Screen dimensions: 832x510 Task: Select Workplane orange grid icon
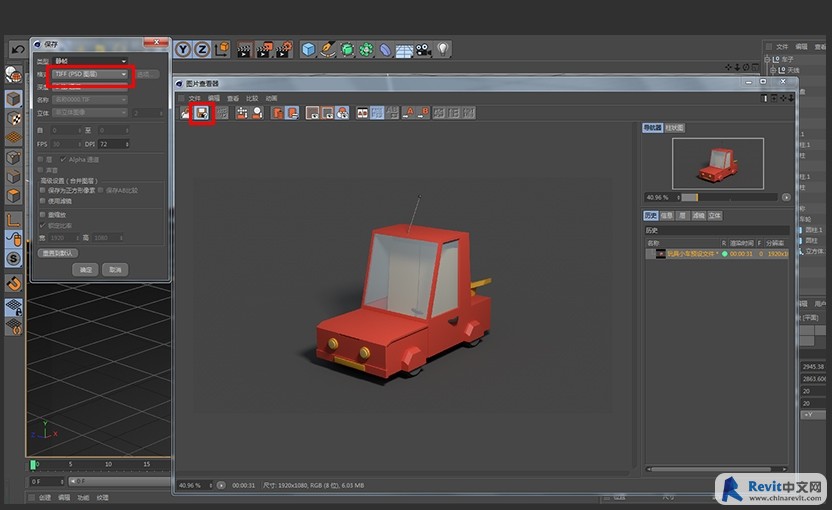point(14,137)
